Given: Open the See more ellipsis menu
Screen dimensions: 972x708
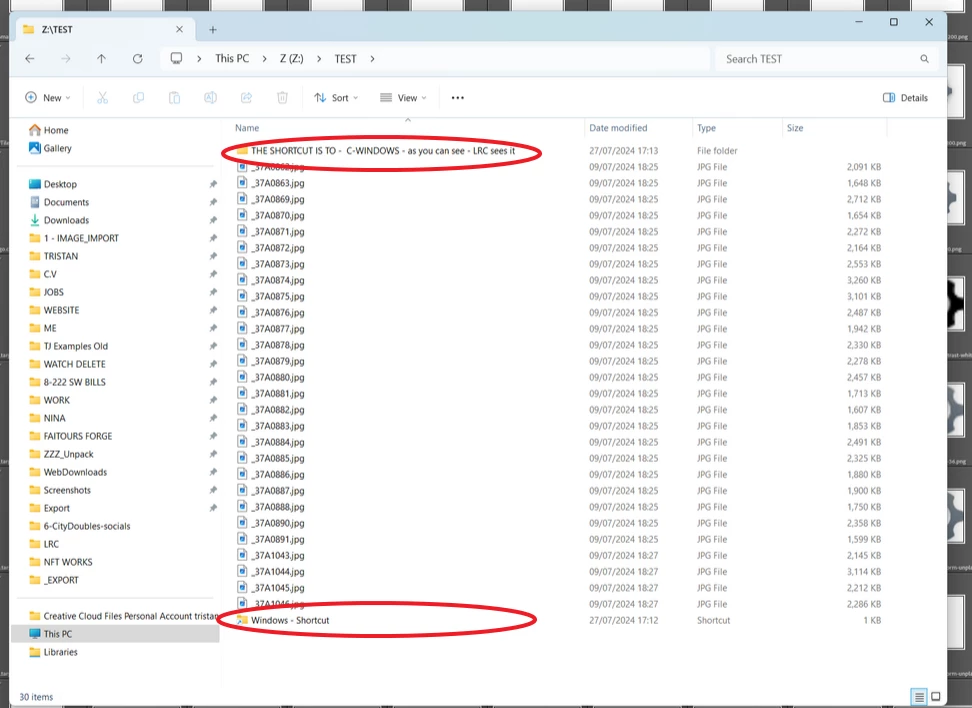Looking at the screenshot, I should pos(457,97).
